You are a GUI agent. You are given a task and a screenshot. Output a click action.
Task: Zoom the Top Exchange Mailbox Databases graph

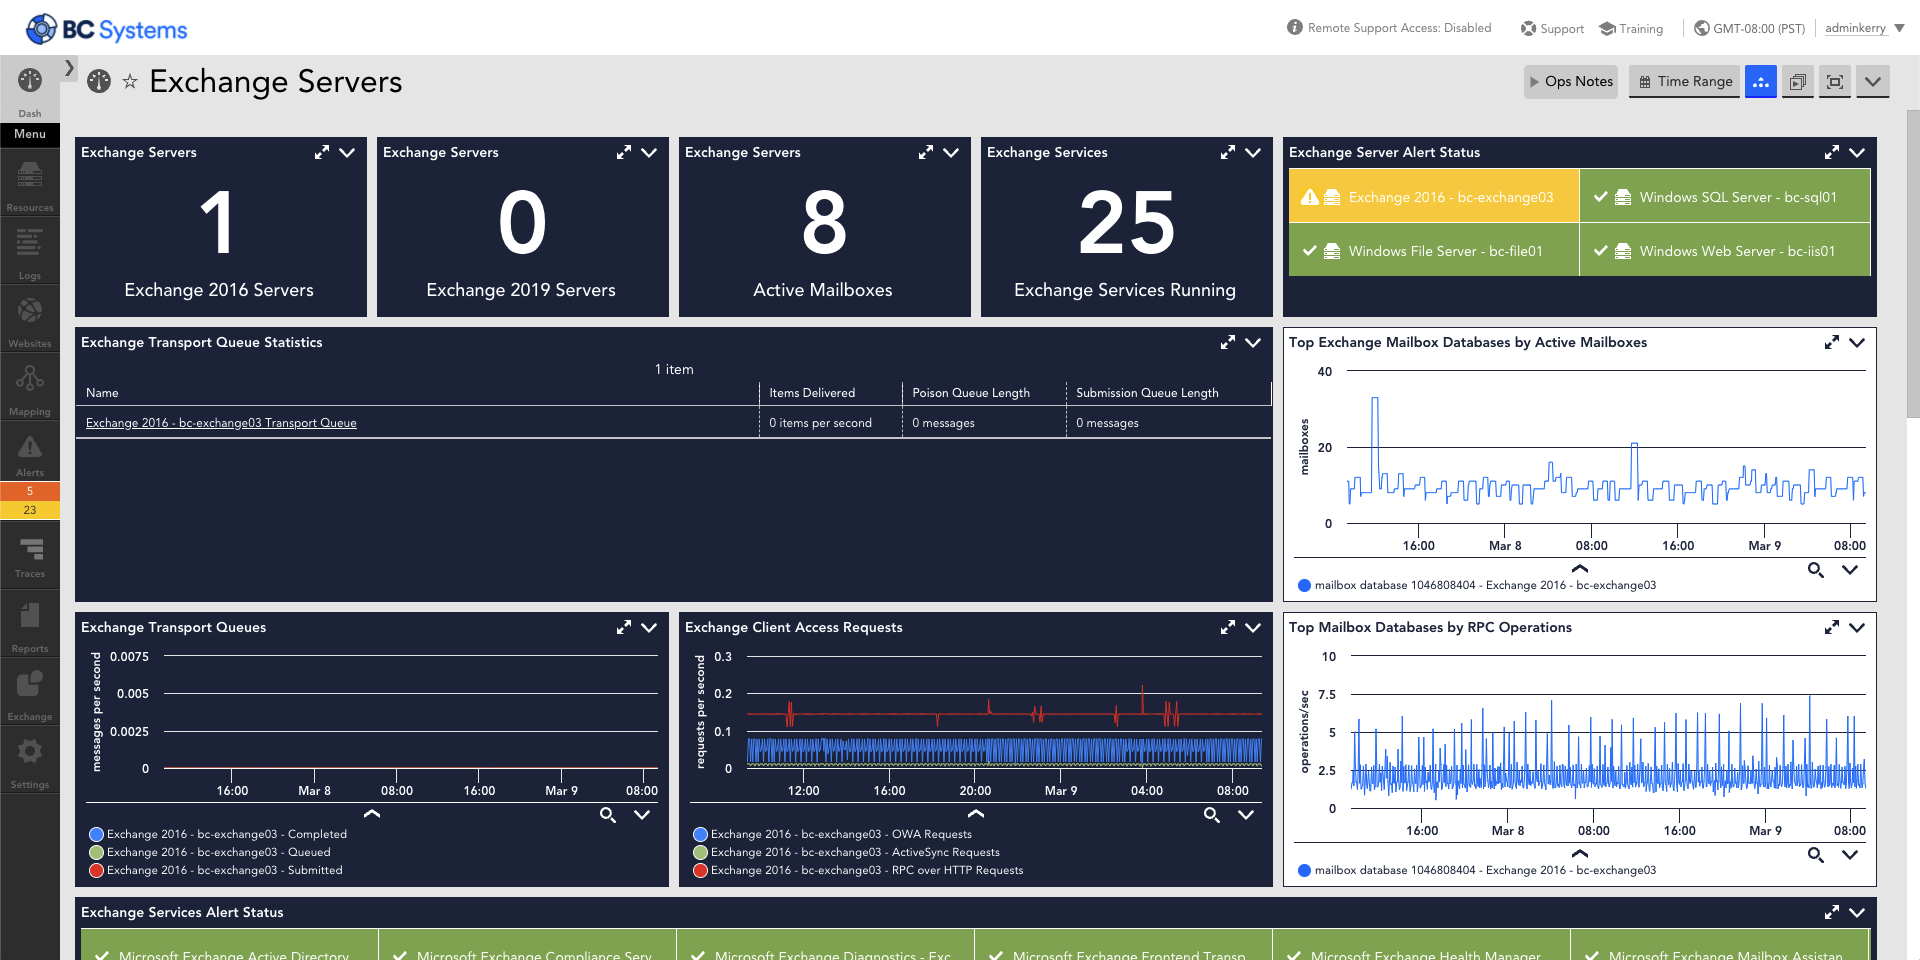click(x=1816, y=570)
